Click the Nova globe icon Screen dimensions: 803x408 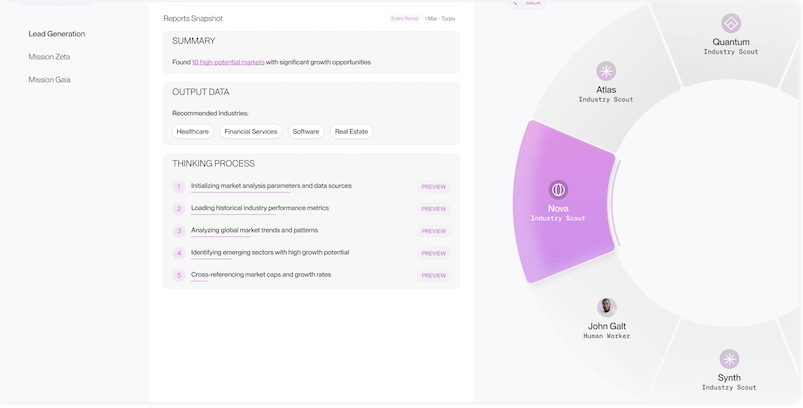[558, 190]
